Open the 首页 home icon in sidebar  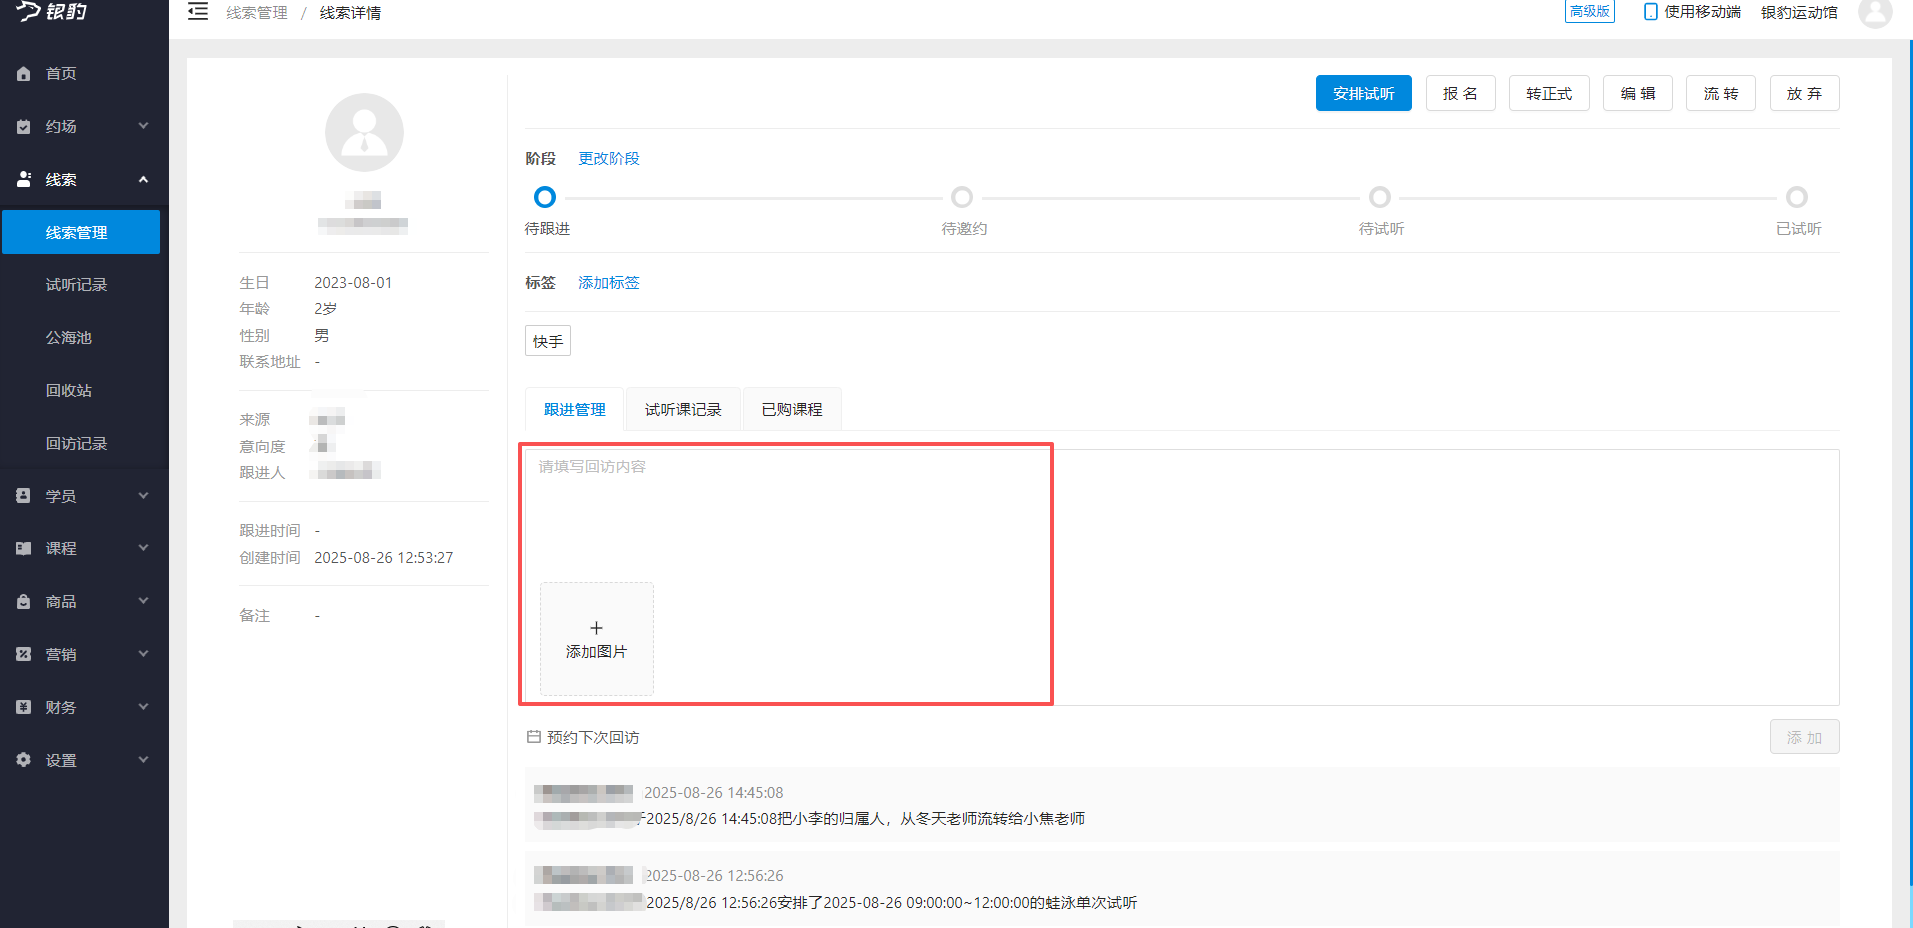click(23, 73)
